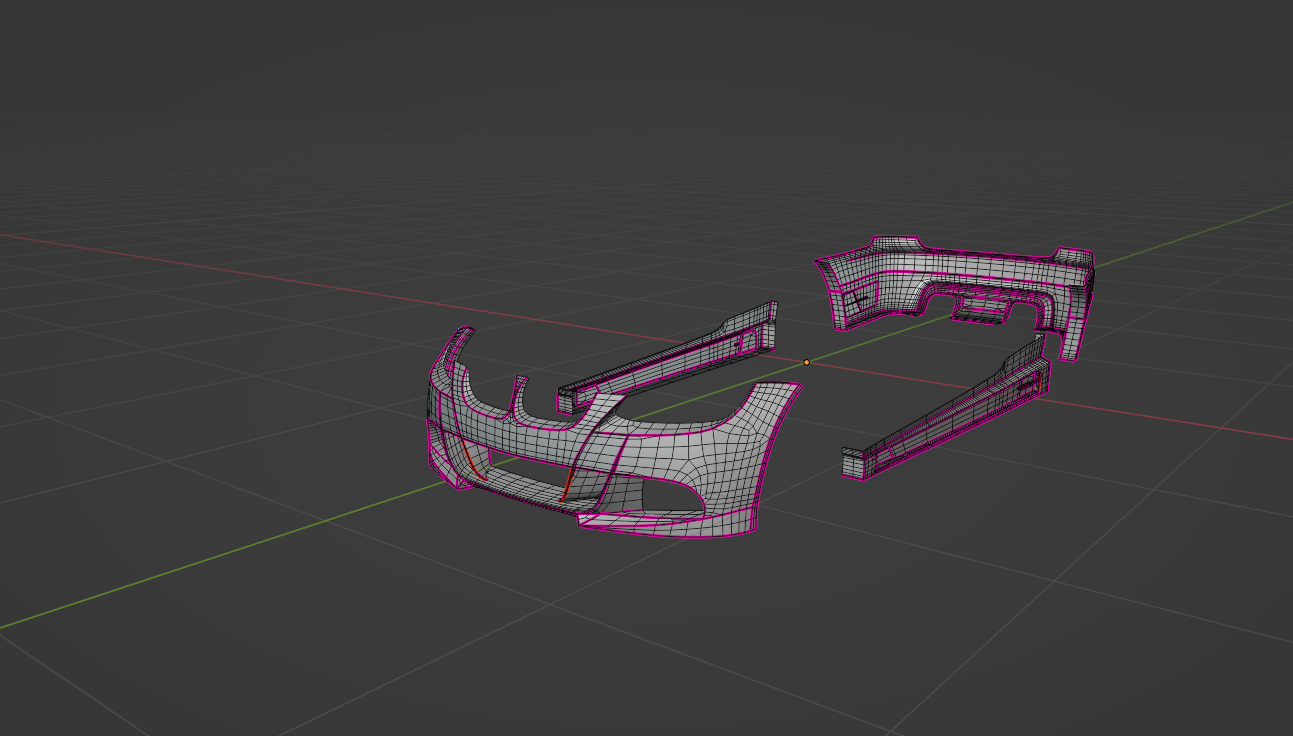Image resolution: width=1293 pixels, height=736 pixels.
Task: Click the orange origin point at grid center
Action: 807,362
